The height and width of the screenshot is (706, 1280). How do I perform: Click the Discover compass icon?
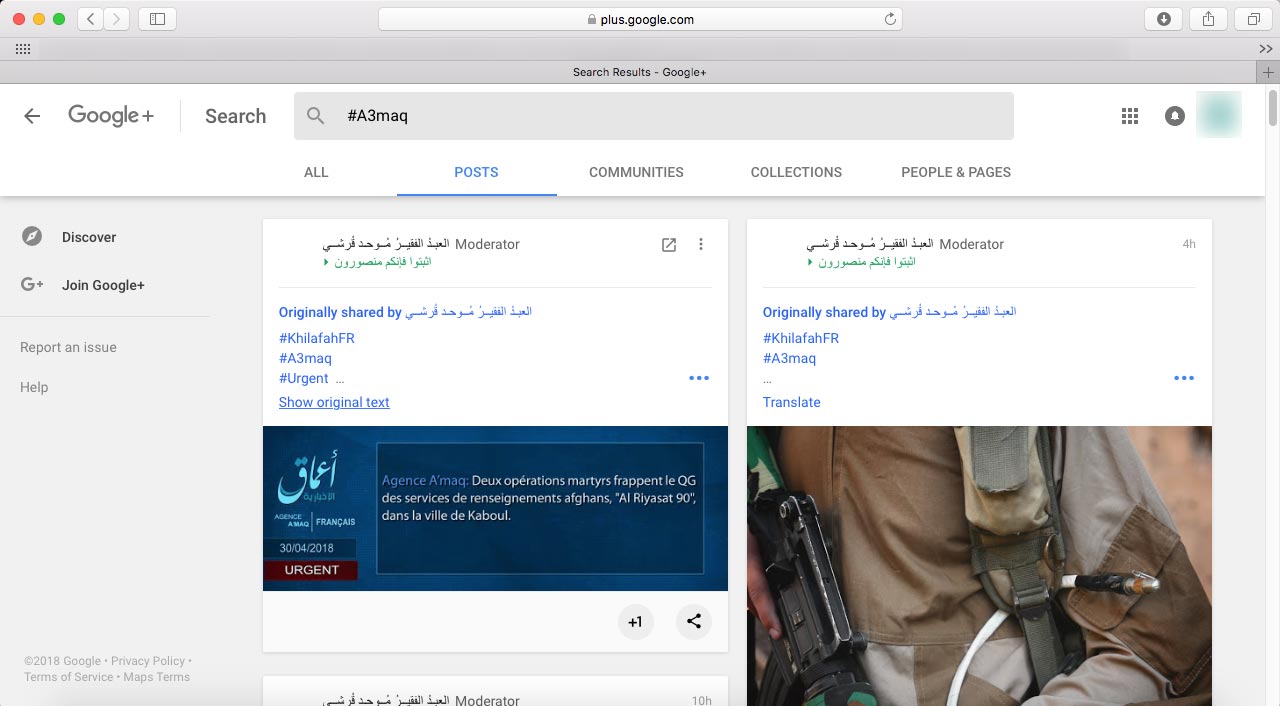(x=32, y=237)
